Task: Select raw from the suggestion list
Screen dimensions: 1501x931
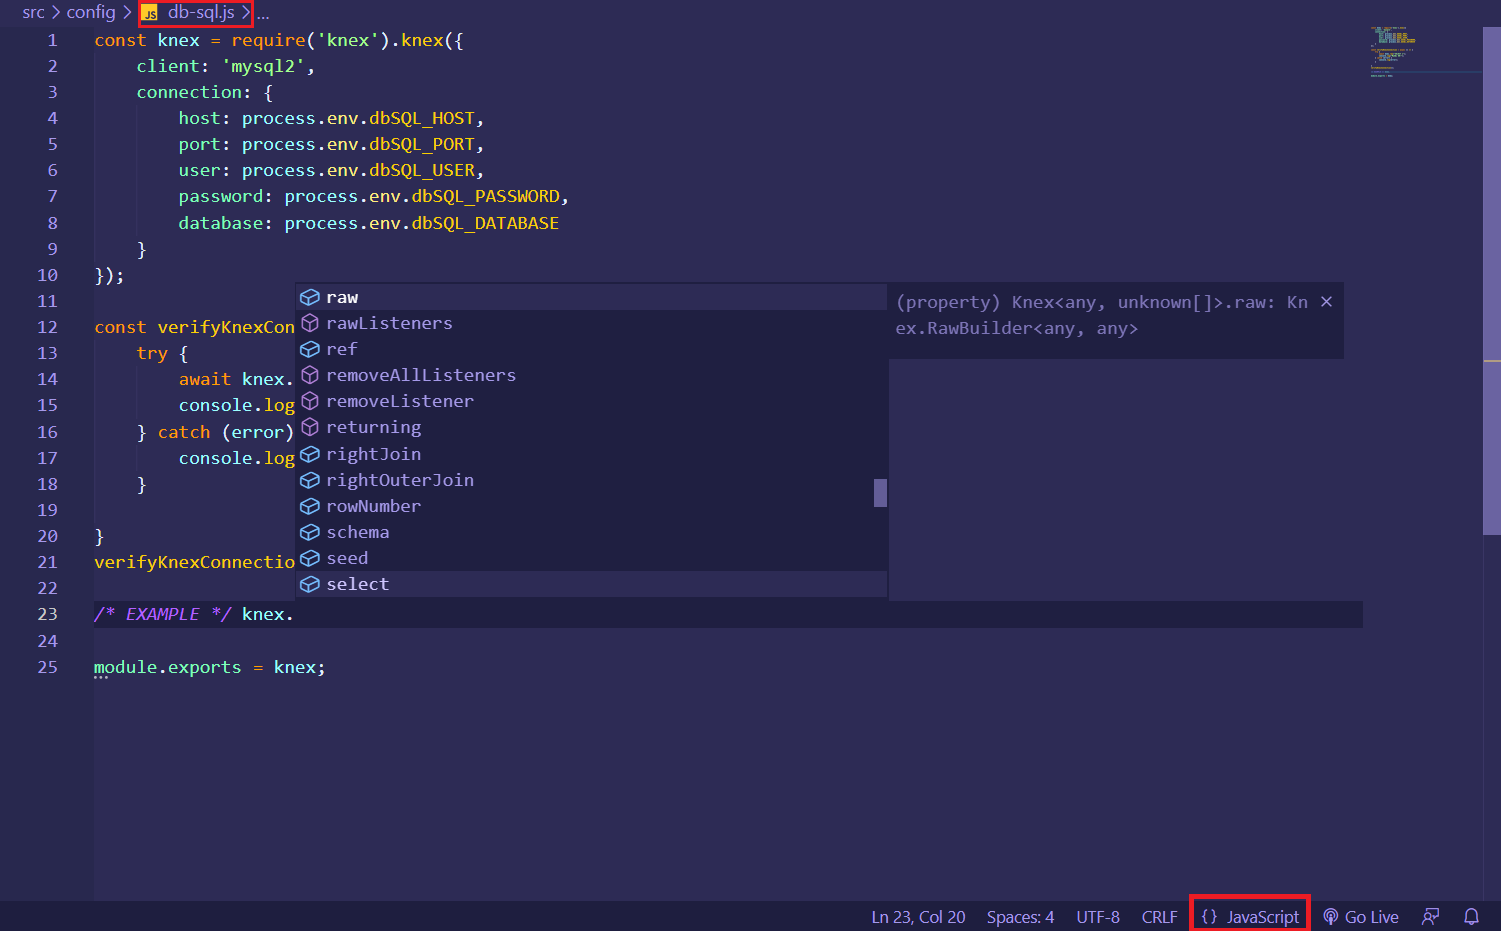Action: pos(343,296)
